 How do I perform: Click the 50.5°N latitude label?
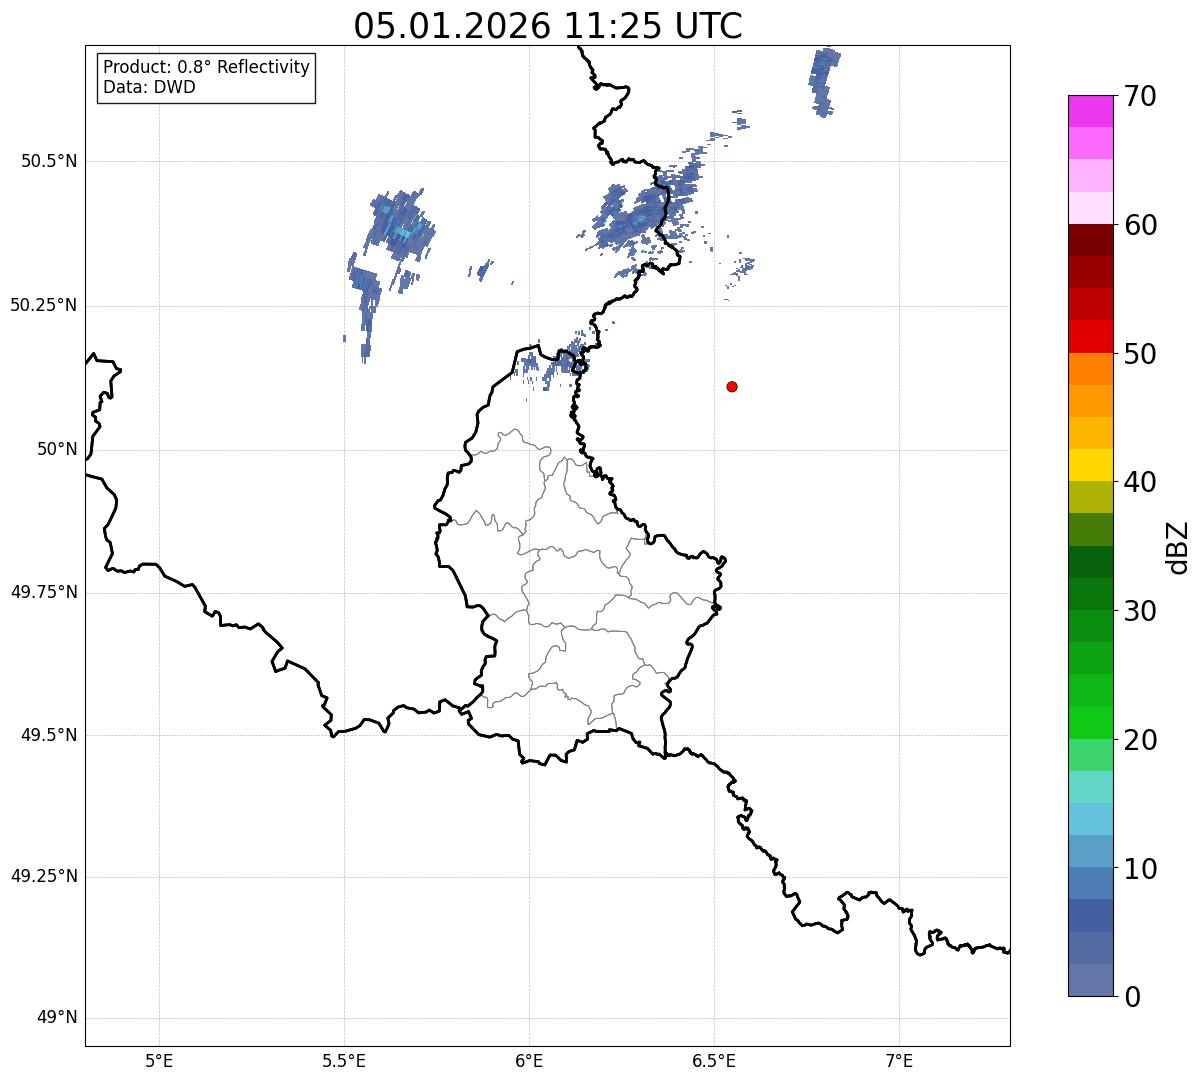49,161
